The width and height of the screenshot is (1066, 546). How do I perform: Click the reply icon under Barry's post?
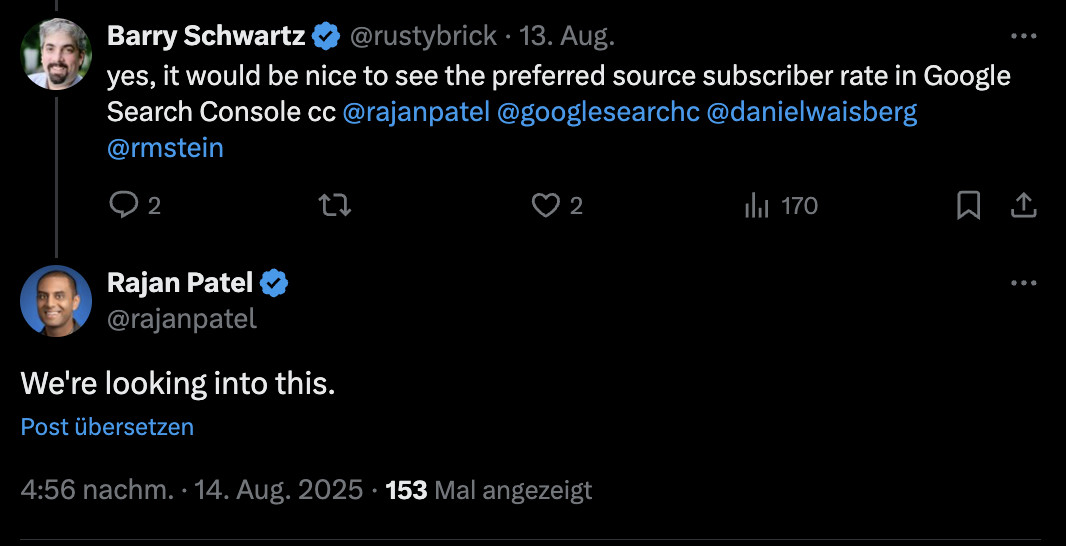(123, 206)
